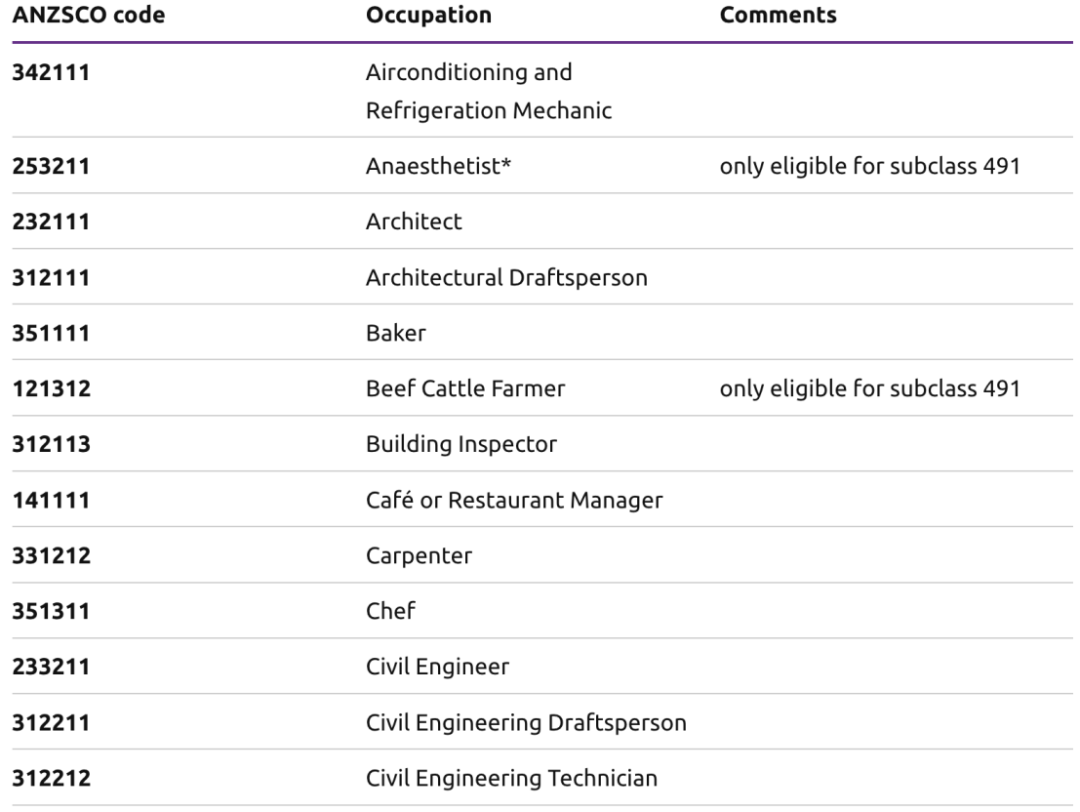The width and height of the screenshot is (1080, 812).
Task: Click the Civil Engineering Technician occupation
Action: (512, 777)
